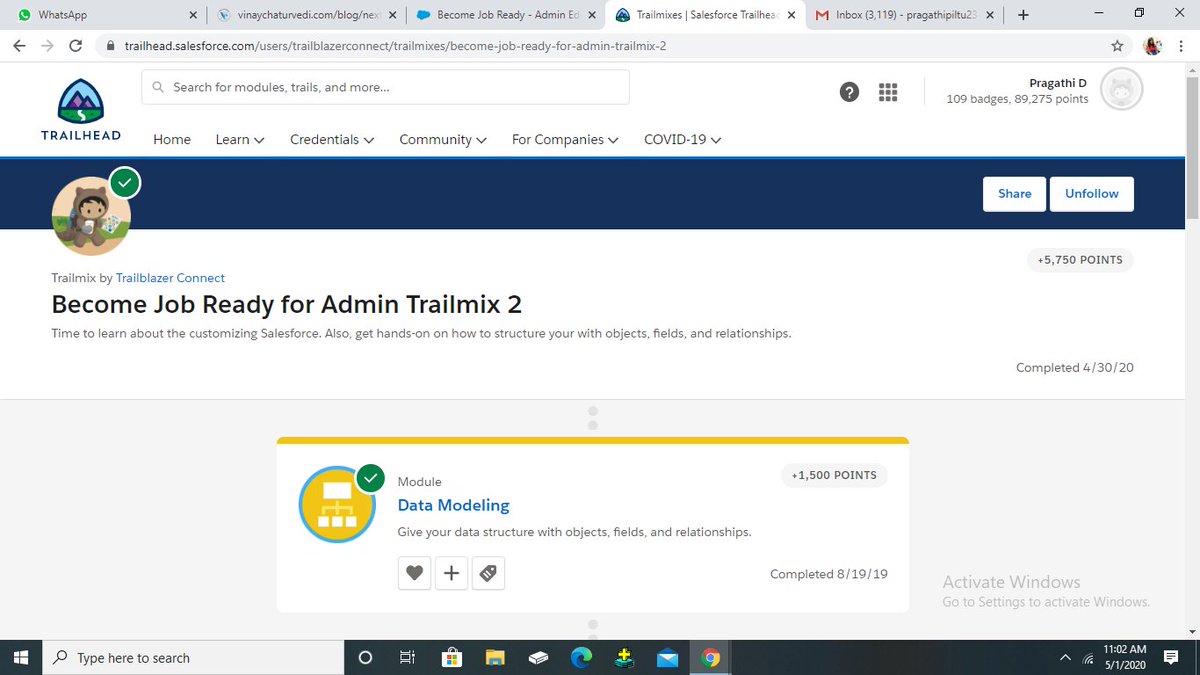Image resolution: width=1200 pixels, height=675 pixels.
Task: Click the '+1,500 POINTS' label
Action: pos(834,475)
